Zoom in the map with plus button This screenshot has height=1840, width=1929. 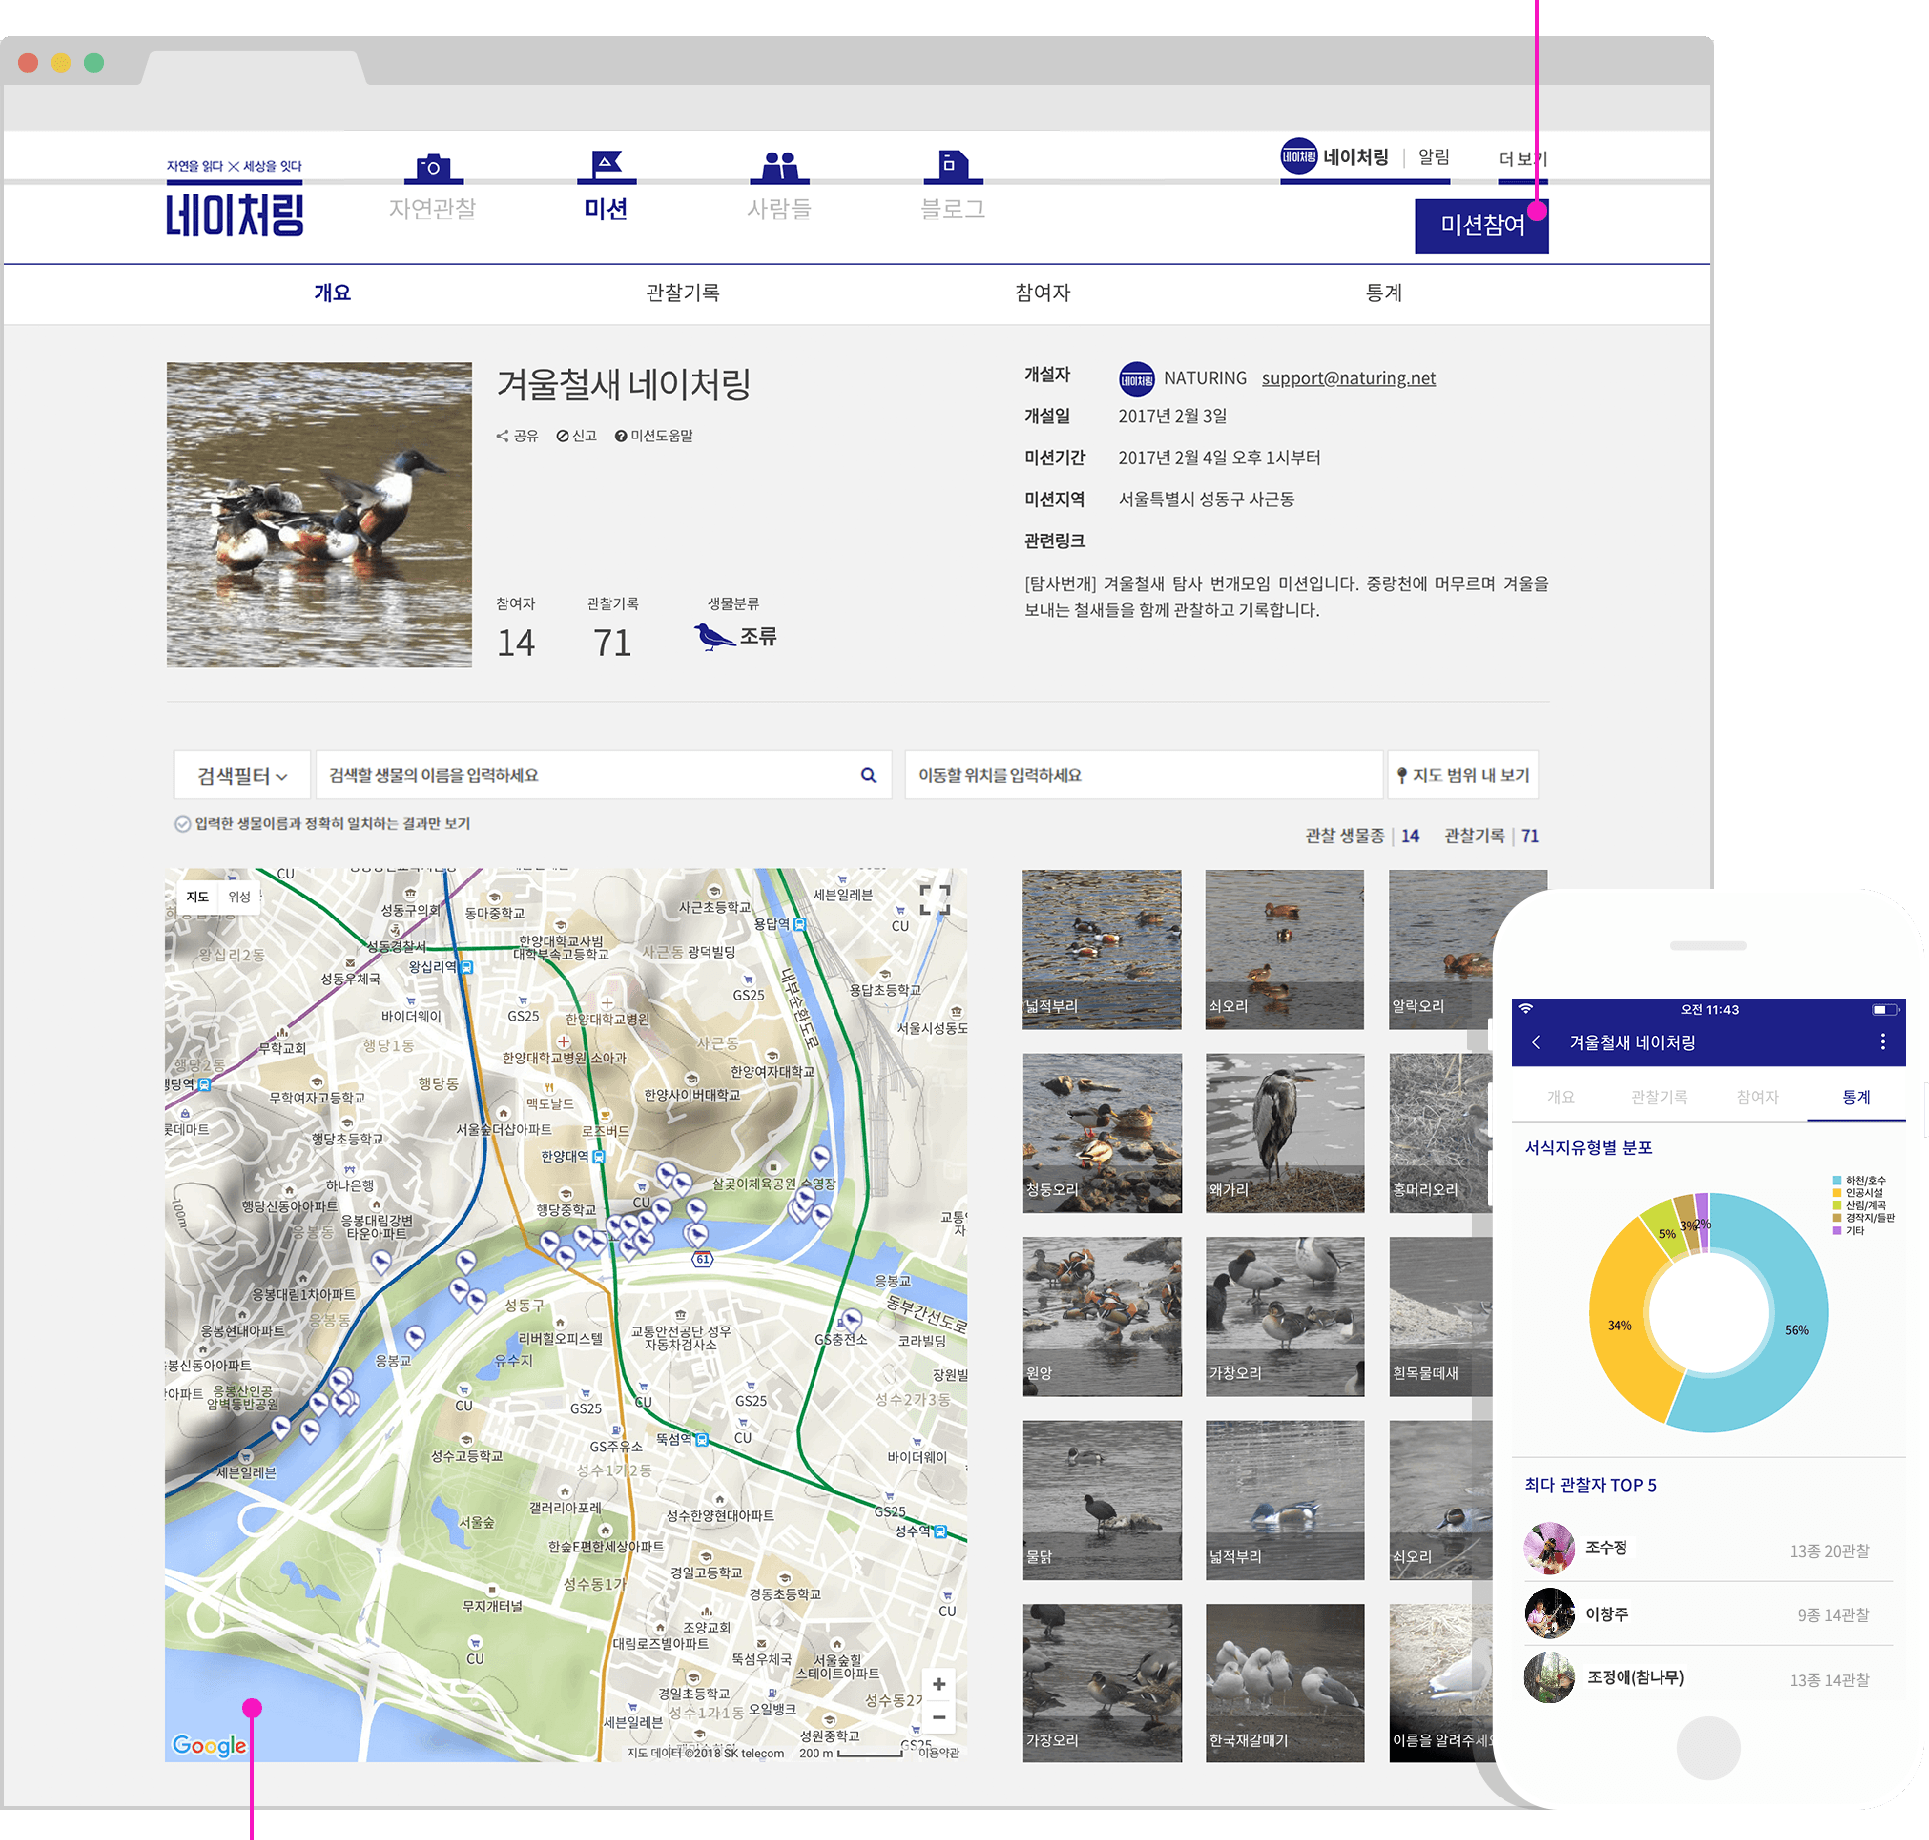tap(938, 1685)
